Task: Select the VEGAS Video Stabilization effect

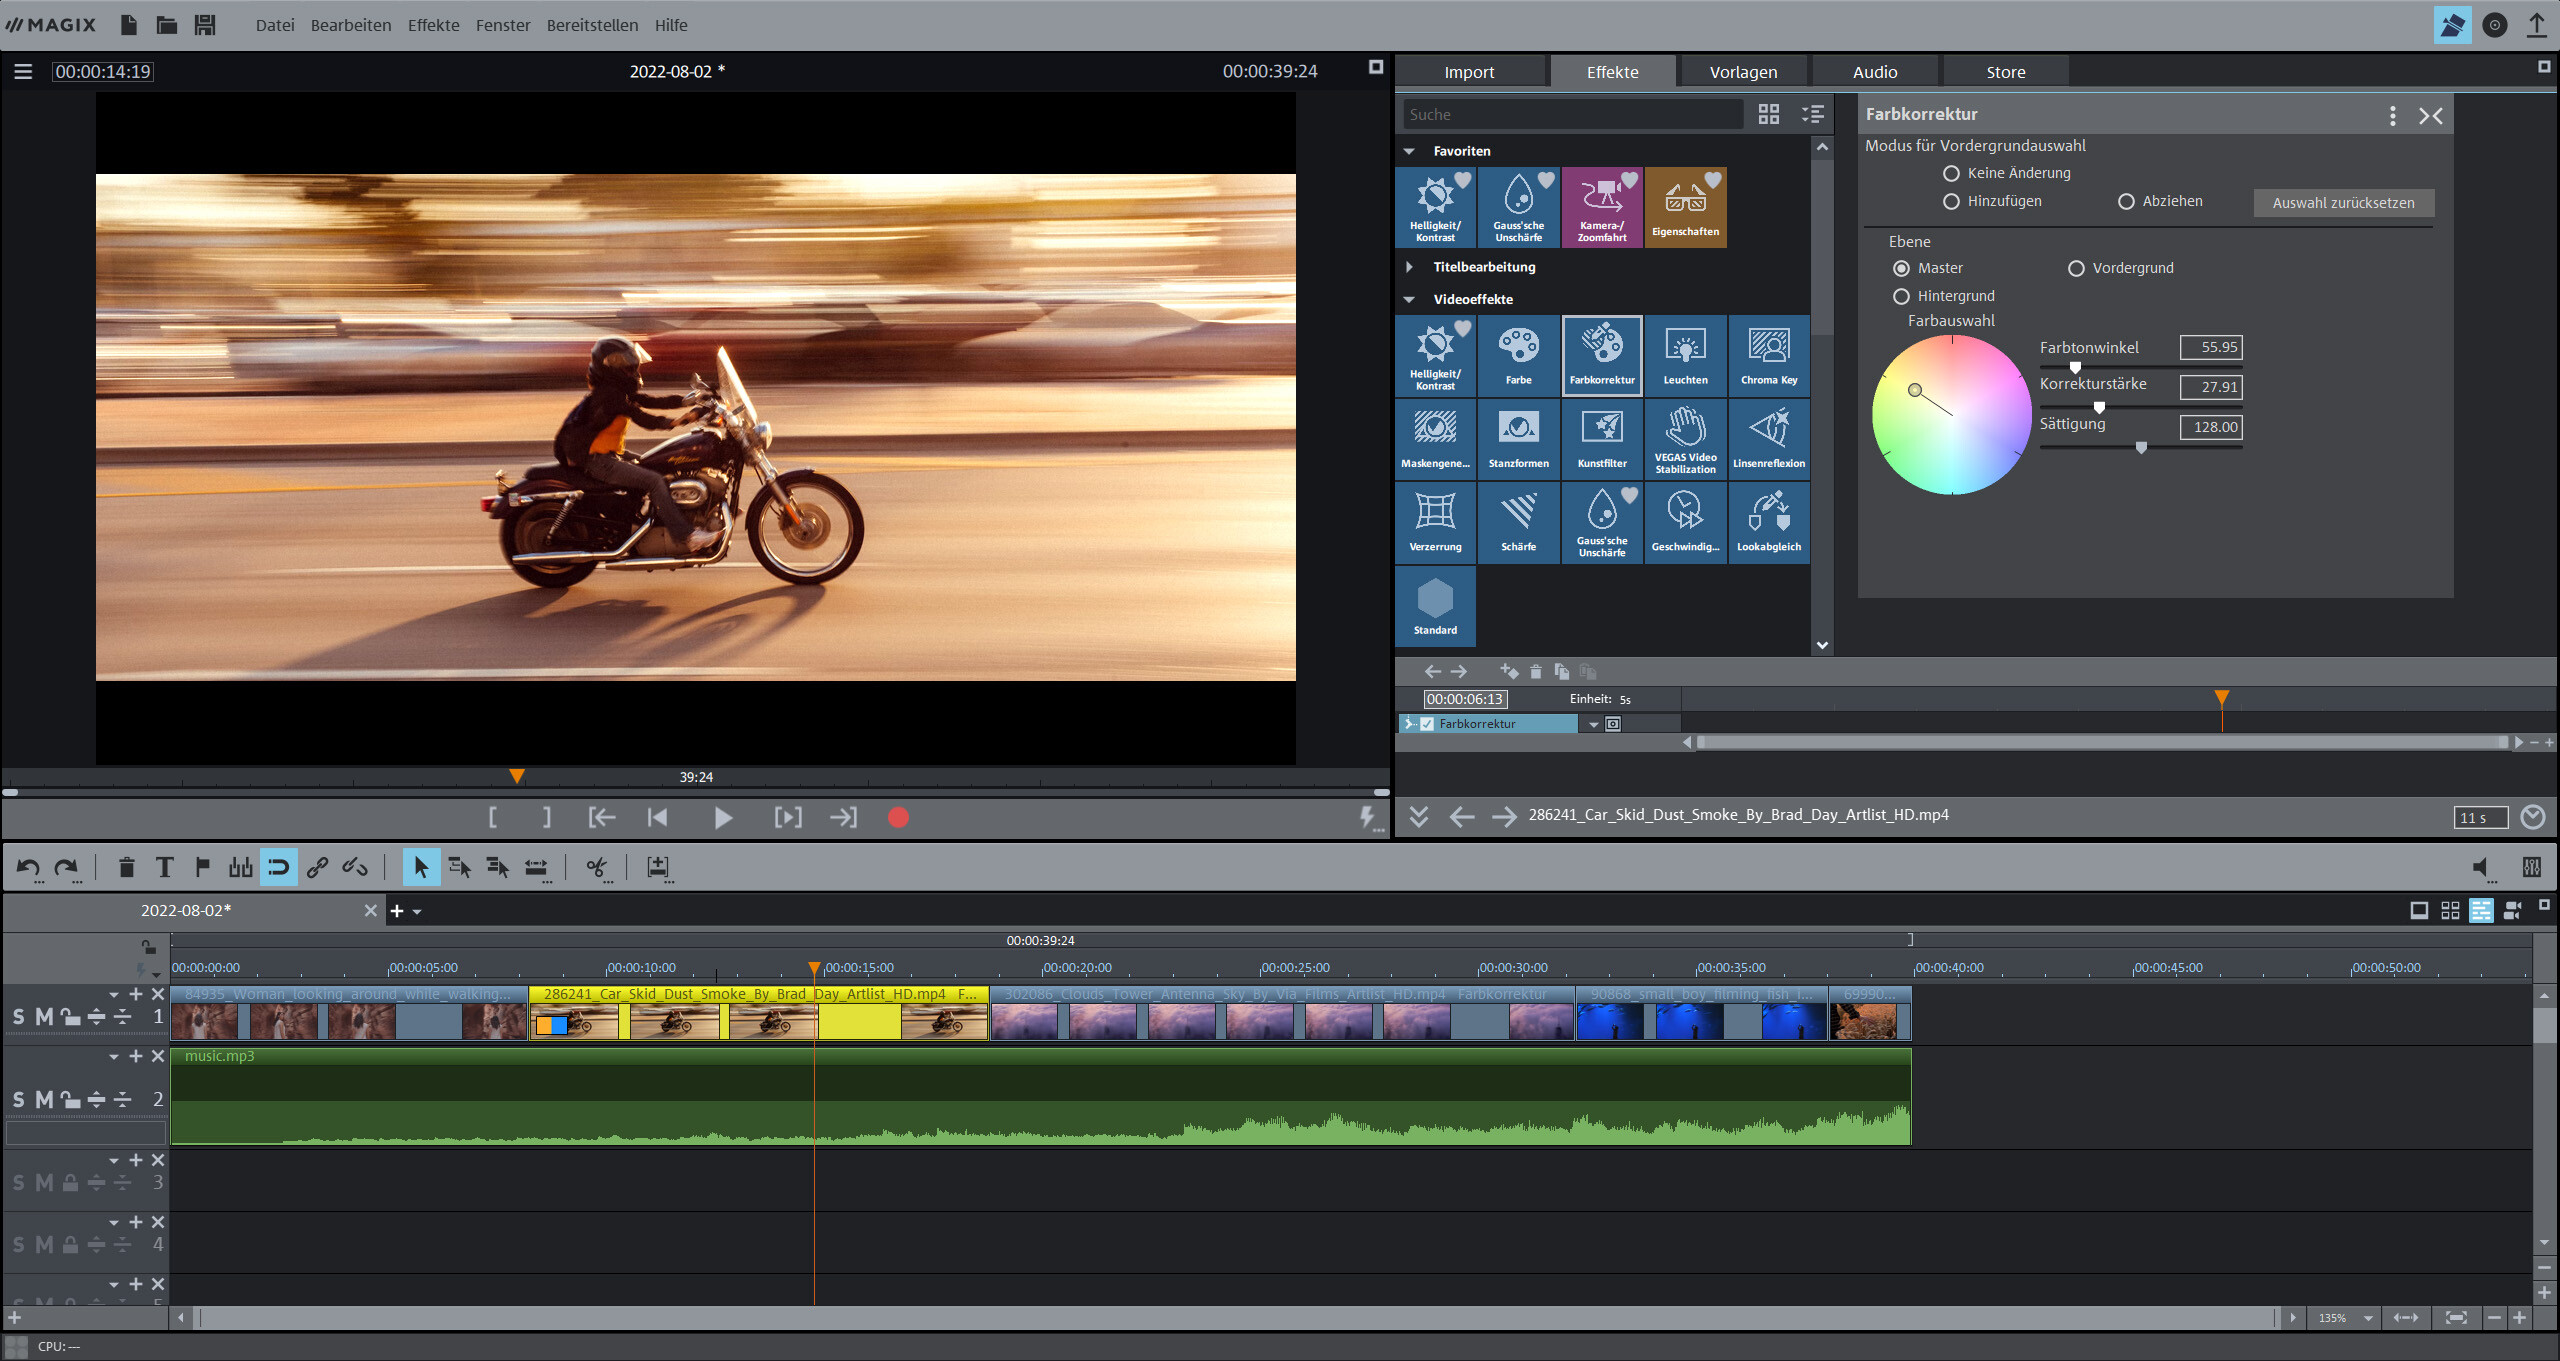Action: [x=1685, y=438]
